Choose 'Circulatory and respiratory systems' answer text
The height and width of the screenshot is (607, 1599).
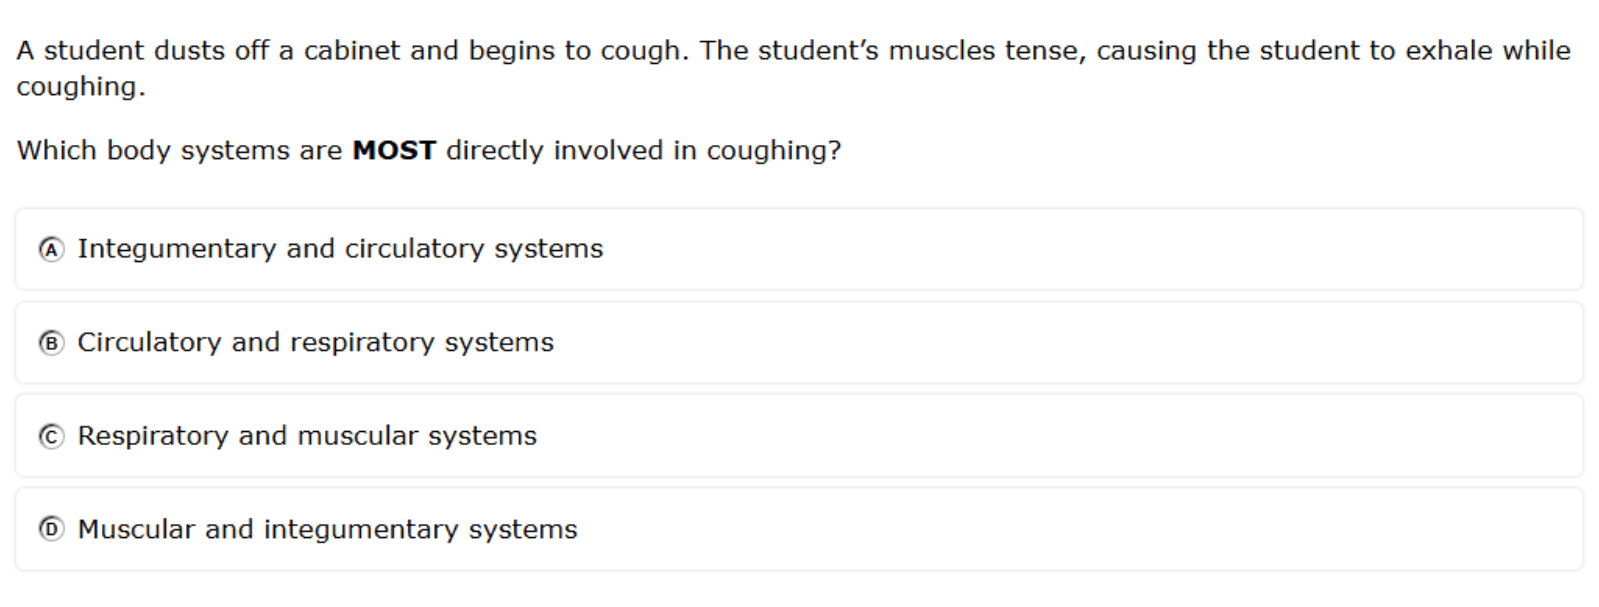coord(315,343)
